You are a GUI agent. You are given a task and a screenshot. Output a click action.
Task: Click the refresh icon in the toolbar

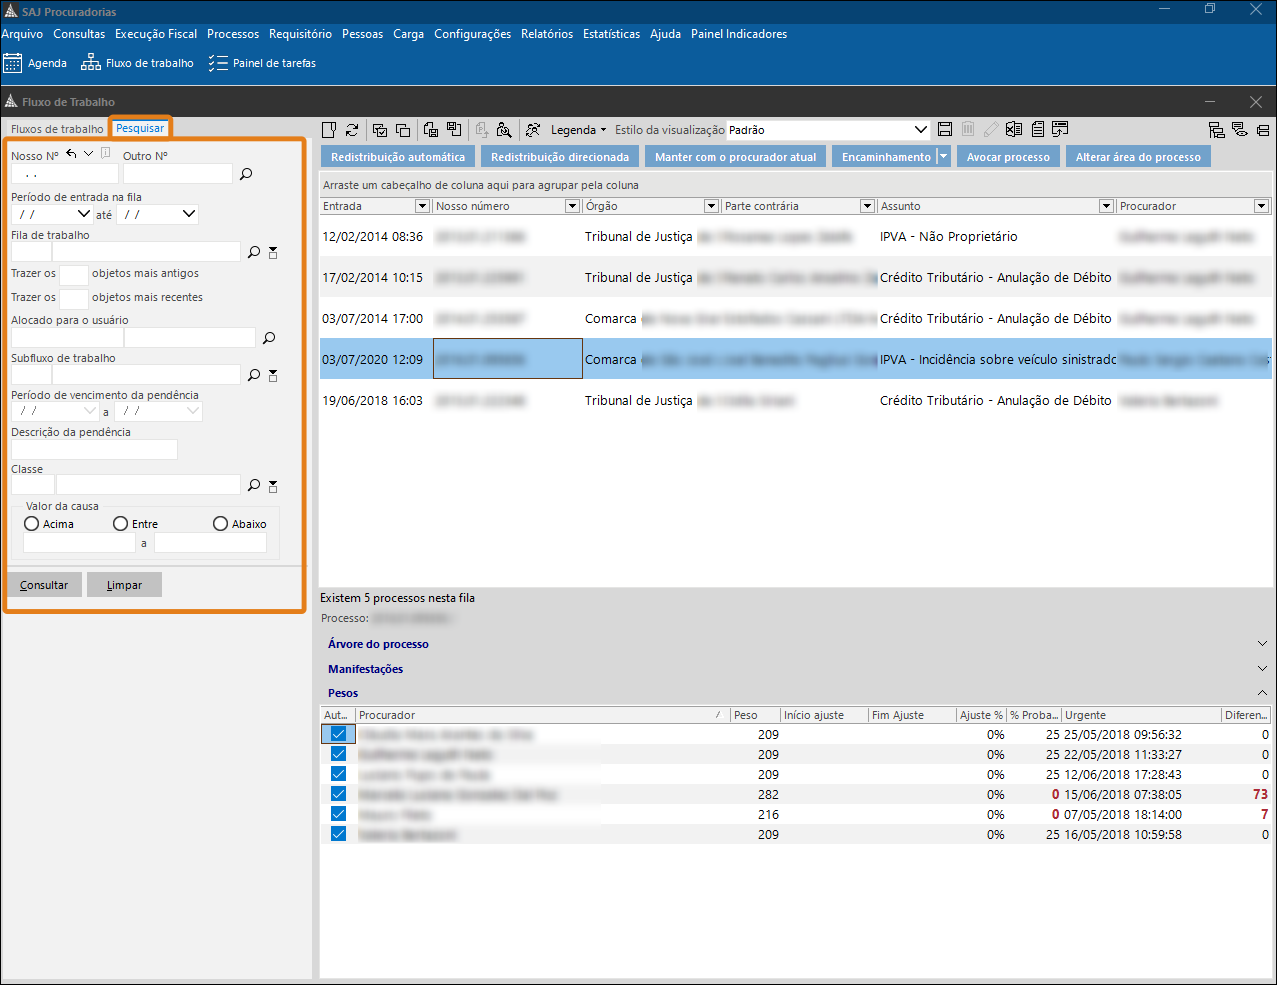point(352,130)
